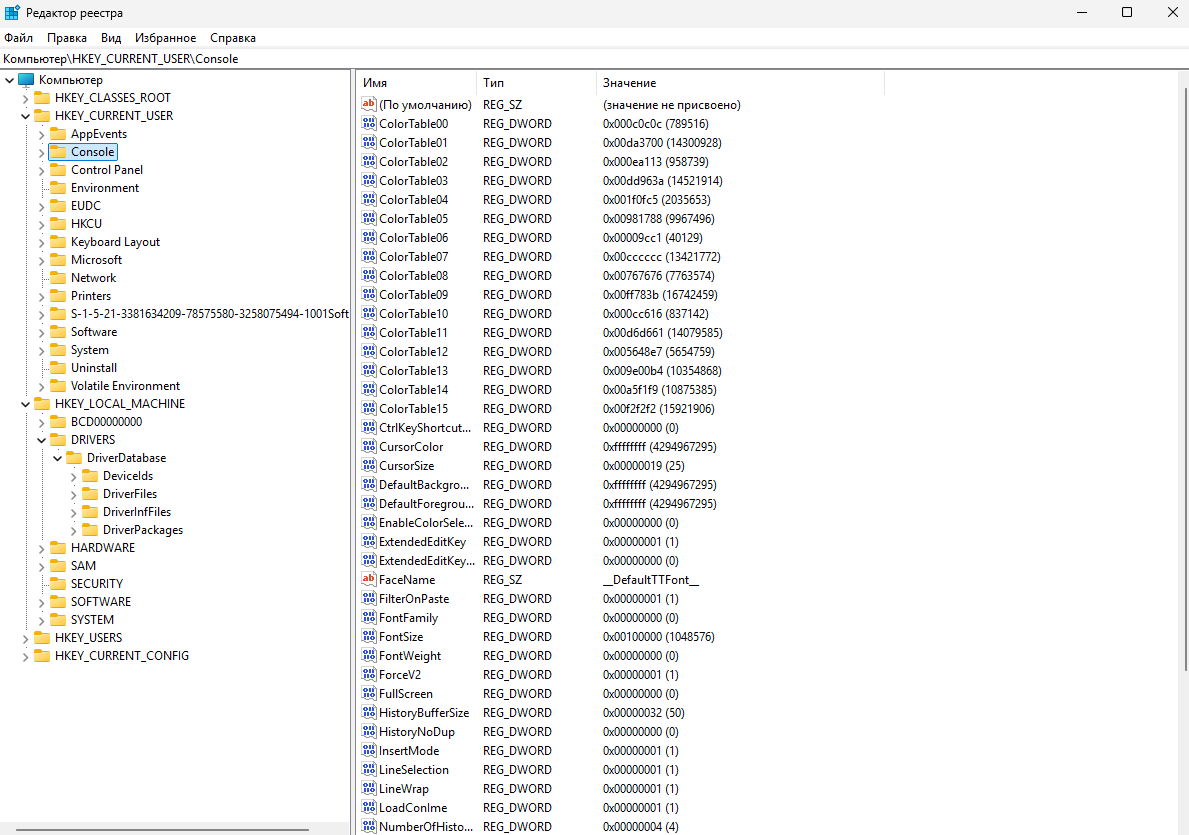Click the folder icon of the DriverDatabase key
The image size is (1189, 835).
(x=74, y=458)
